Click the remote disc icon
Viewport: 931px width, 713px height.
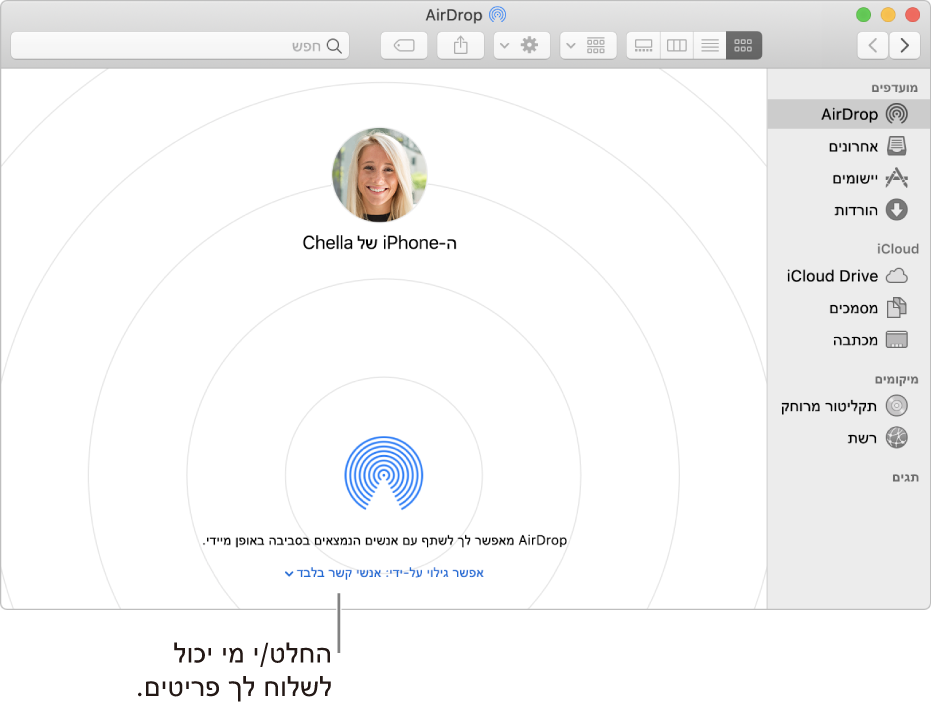pos(897,406)
